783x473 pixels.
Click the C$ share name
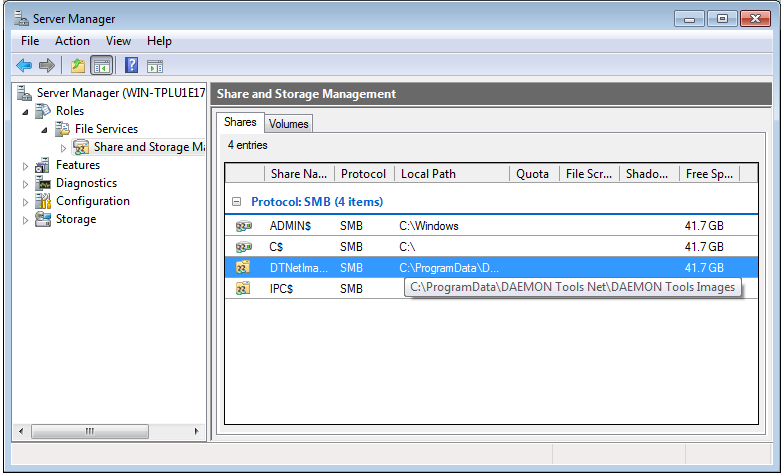click(276, 247)
